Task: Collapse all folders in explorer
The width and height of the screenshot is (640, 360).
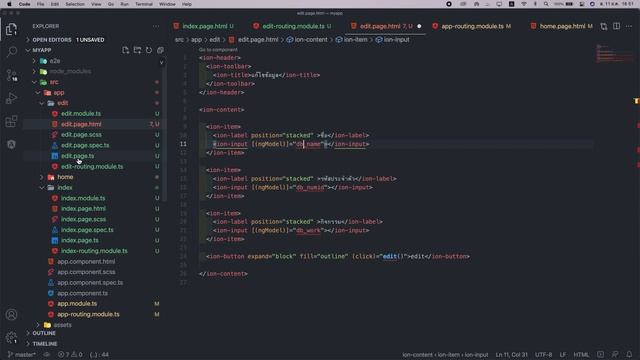Action: click(160, 50)
